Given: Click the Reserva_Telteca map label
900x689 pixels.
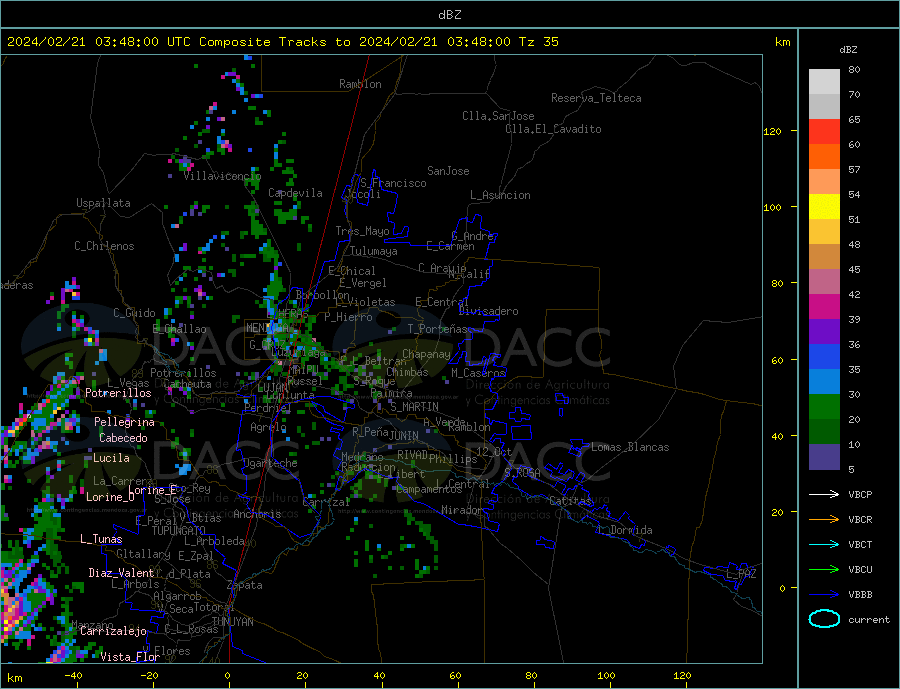Looking at the screenshot, I should click(x=596, y=98).
